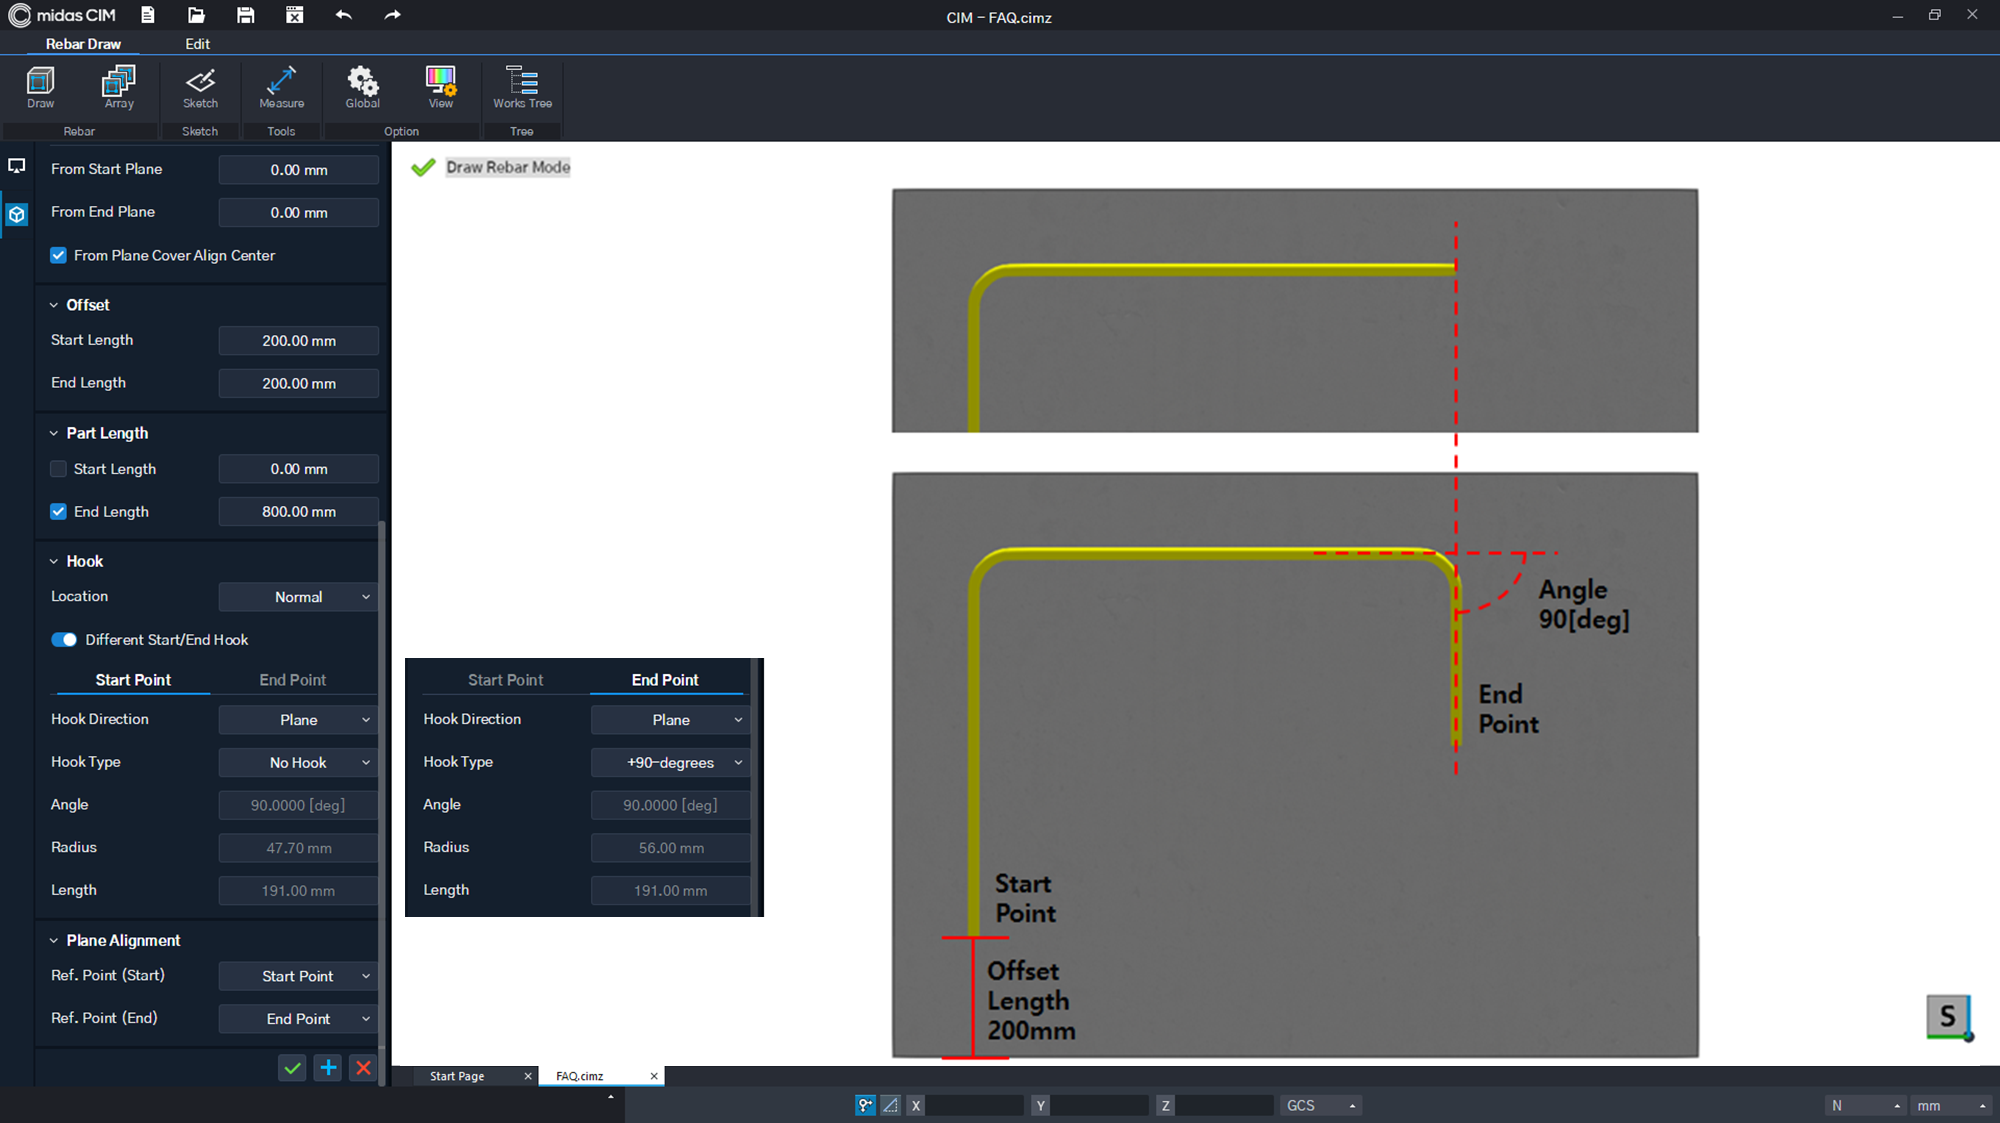Click From Start Plane value field
The width and height of the screenshot is (2000, 1123).
point(298,170)
